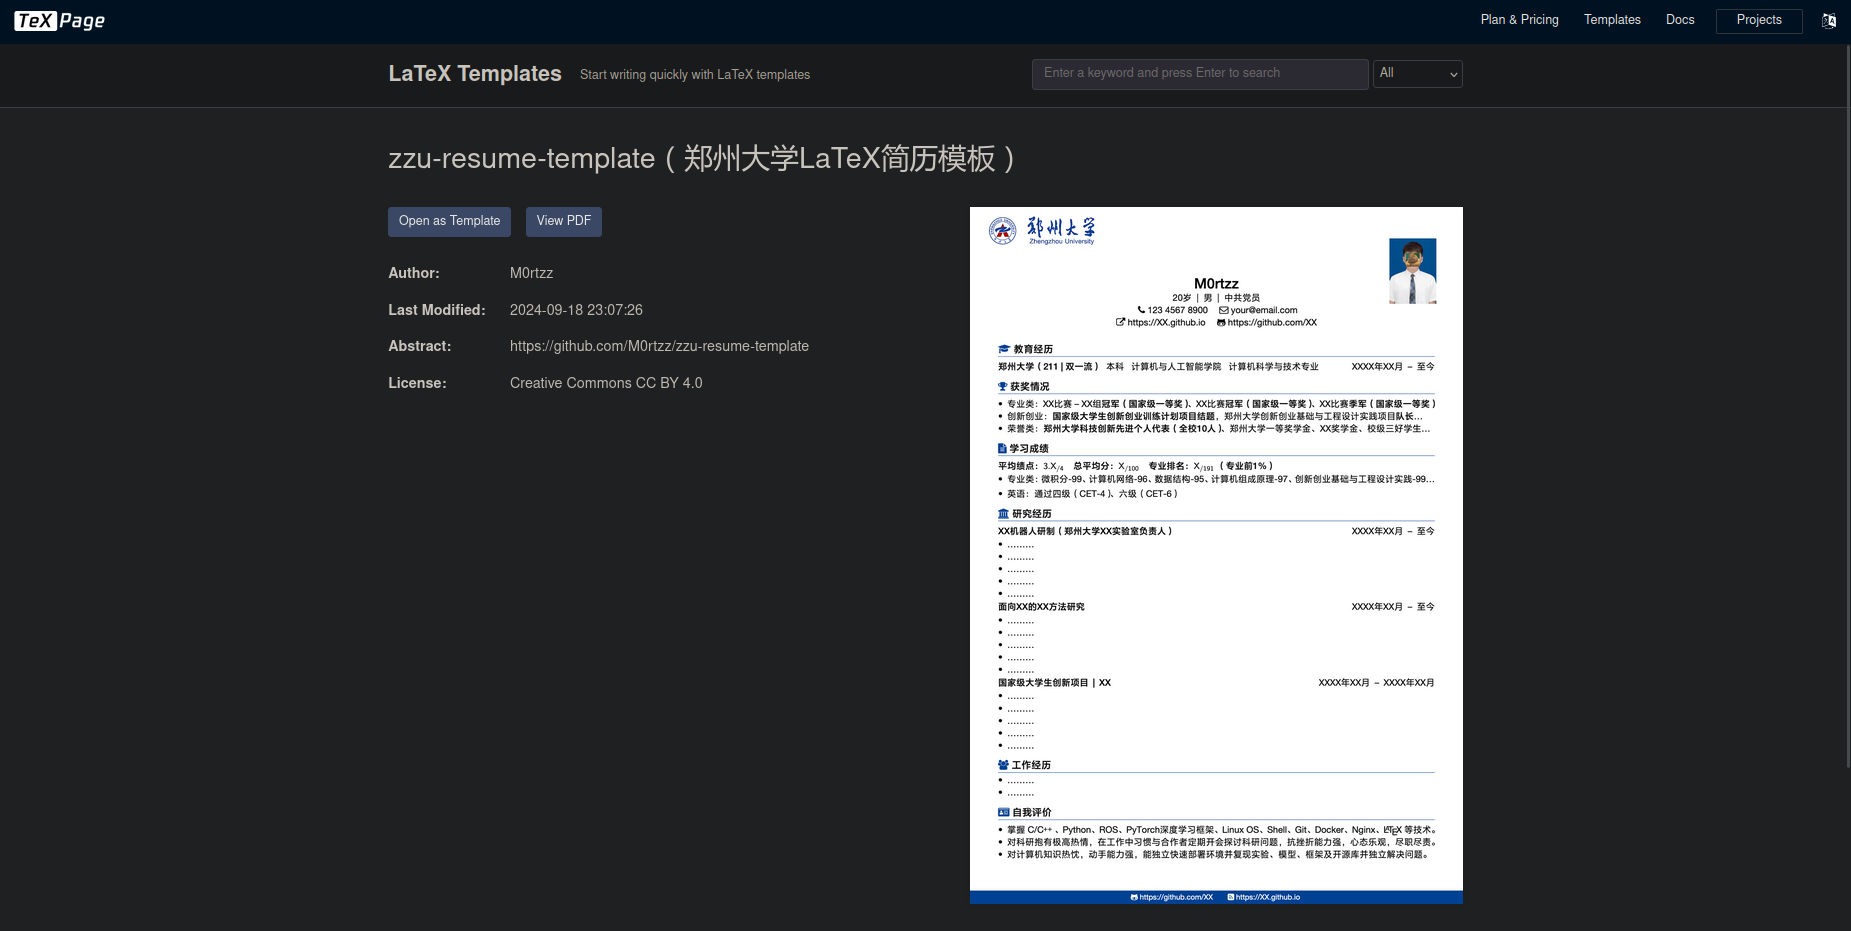
Task: Go to the Docs section
Action: 1679,19
